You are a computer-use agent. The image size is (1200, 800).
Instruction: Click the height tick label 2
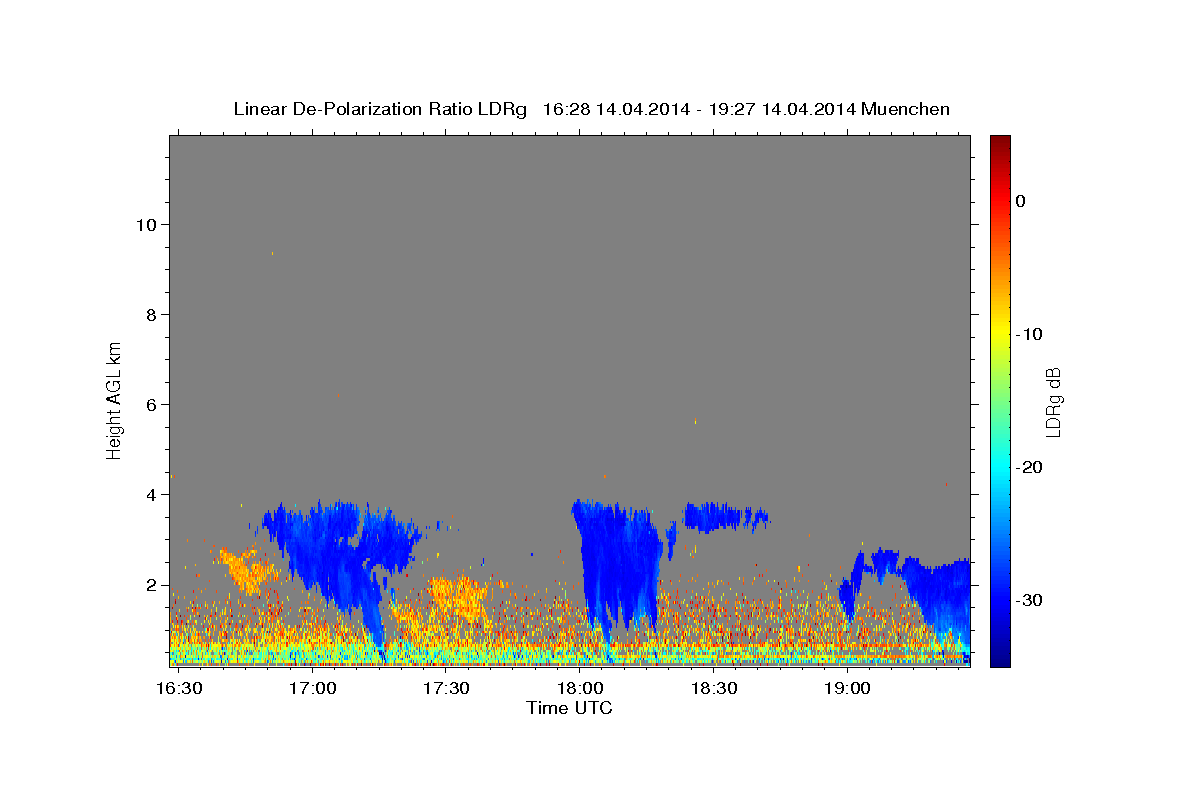pos(151,585)
